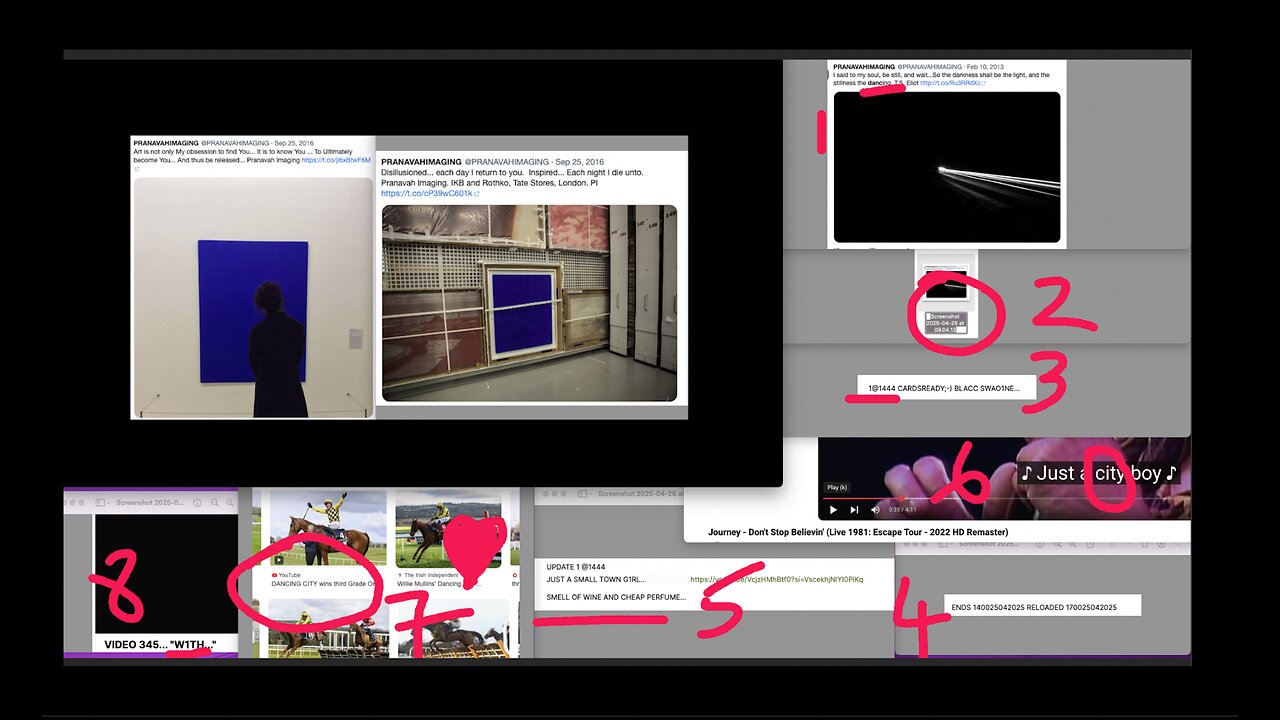Seek on the red video progress bar
The image size is (1280, 720).
coord(1005,498)
